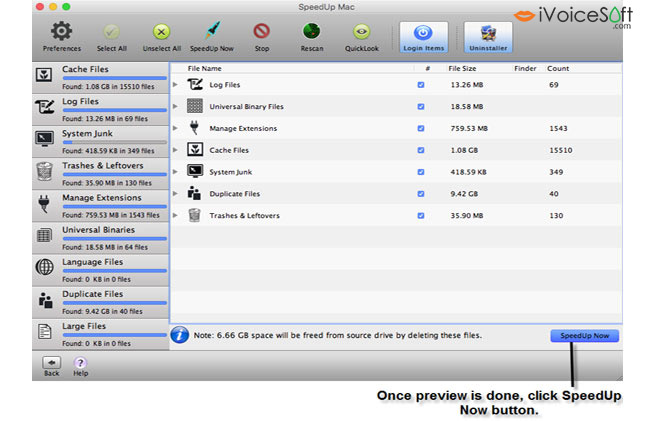645x421 pixels.
Task: Select Manage Extensions in sidebar
Action: click(100, 206)
